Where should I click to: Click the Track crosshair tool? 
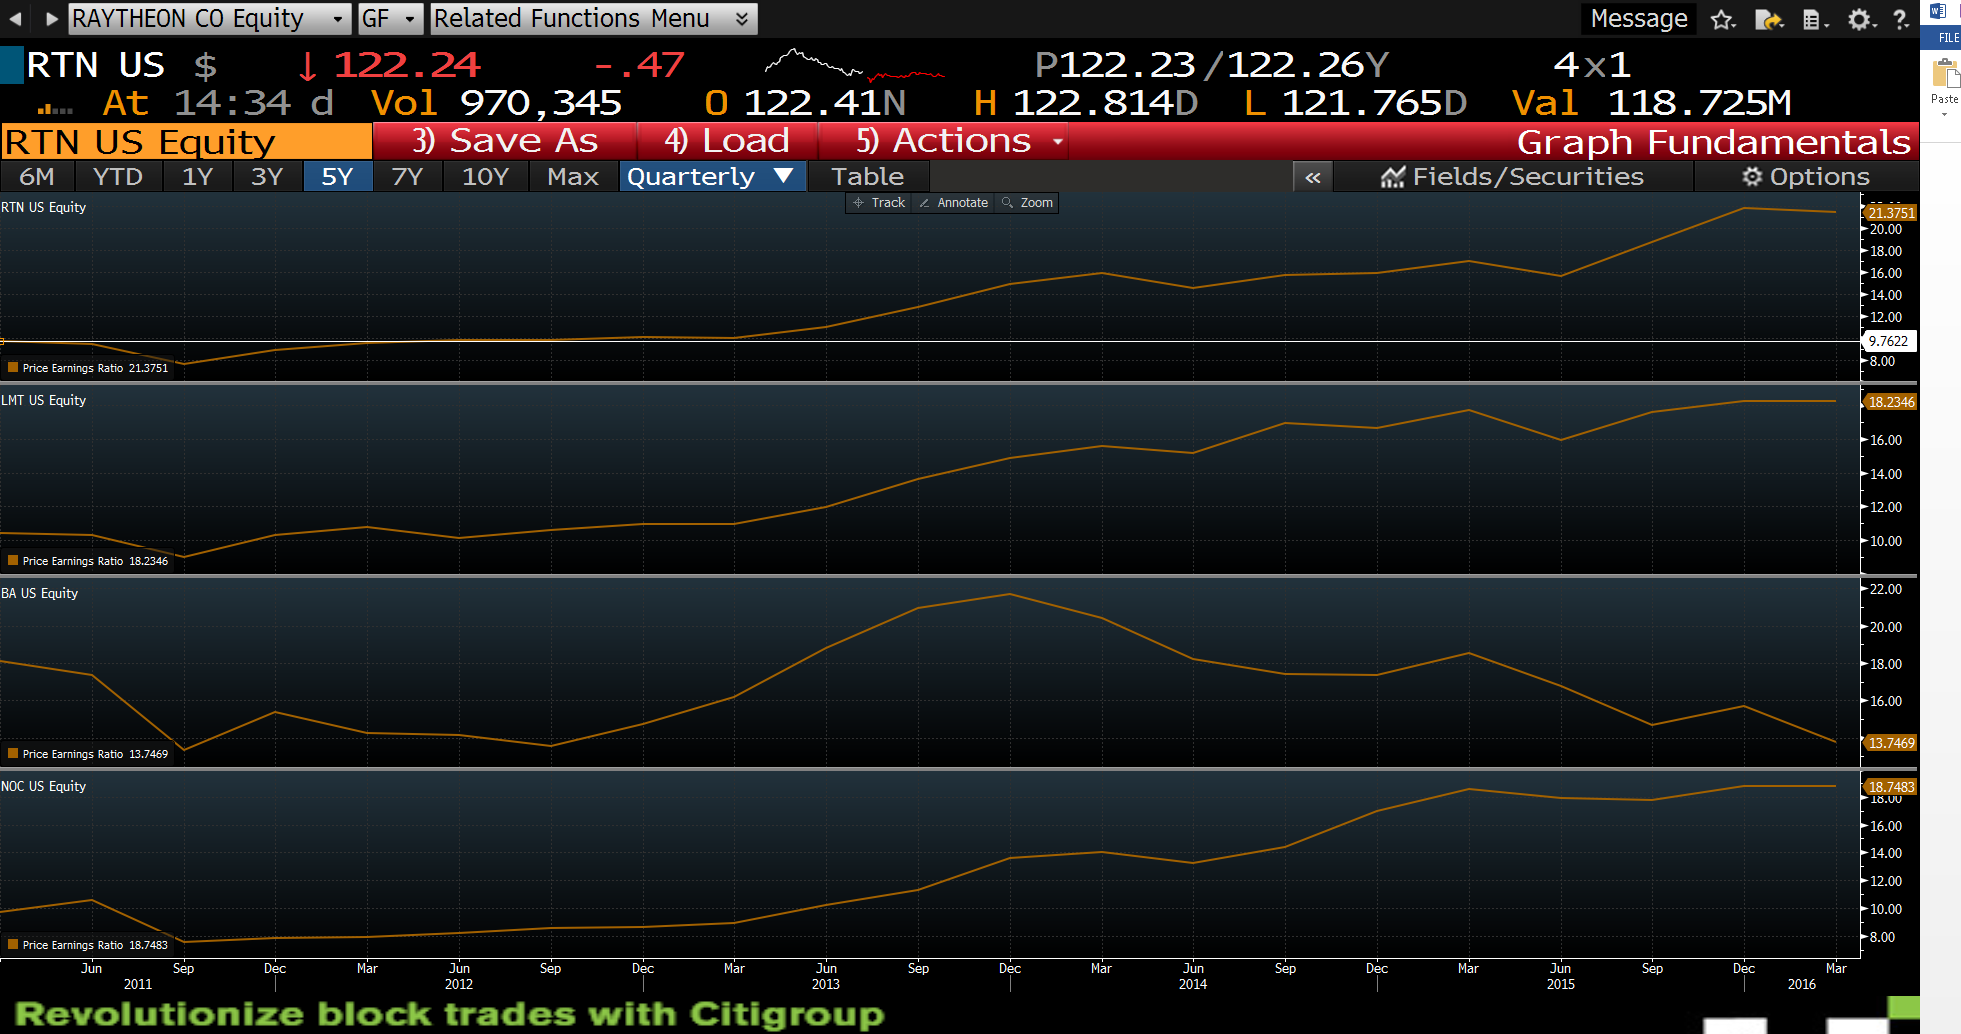pos(879,202)
